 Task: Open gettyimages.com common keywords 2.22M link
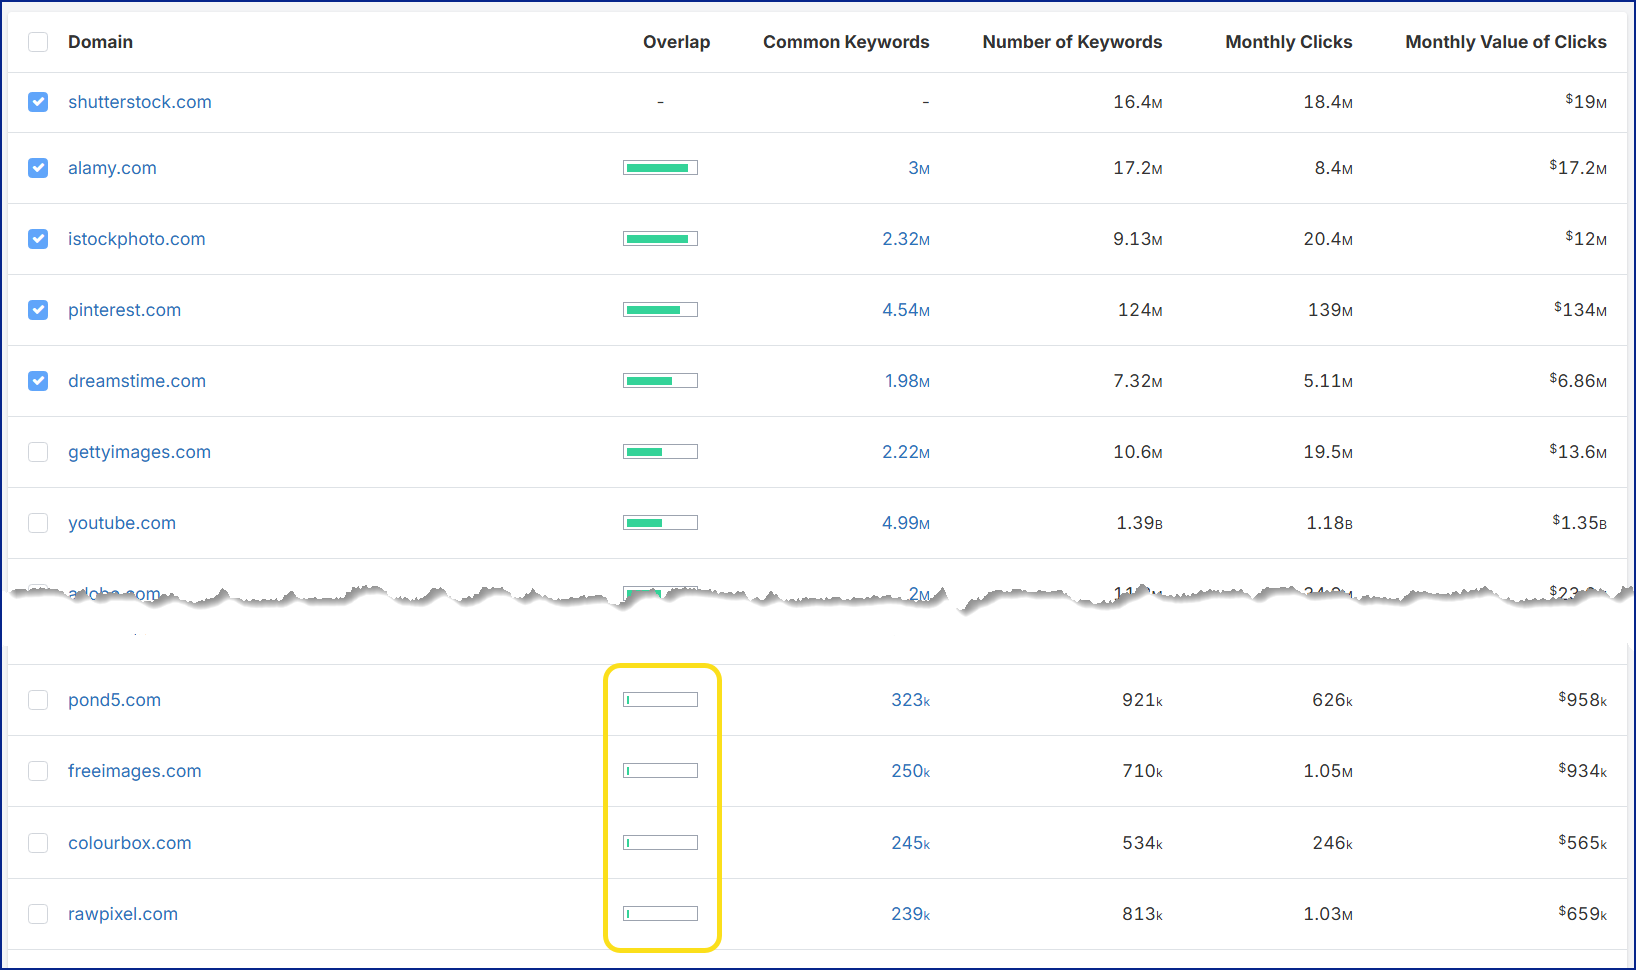pos(906,452)
